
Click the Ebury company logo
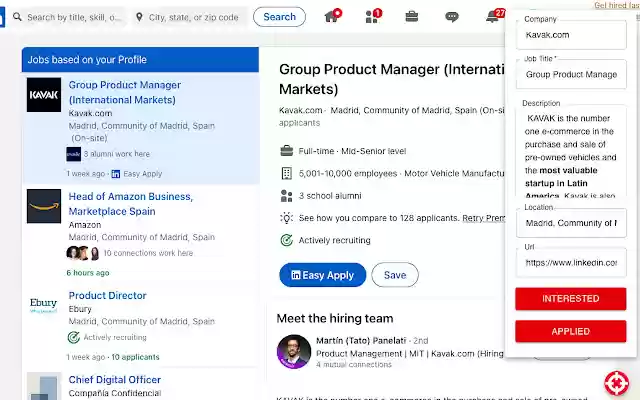coord(43,305)
